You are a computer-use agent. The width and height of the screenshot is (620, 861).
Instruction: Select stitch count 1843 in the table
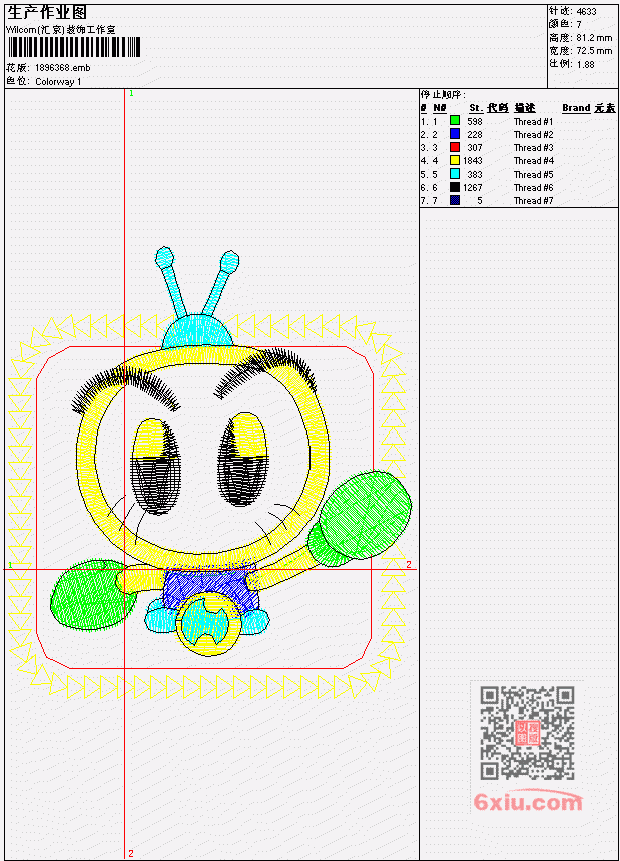[x=473, y=161]
